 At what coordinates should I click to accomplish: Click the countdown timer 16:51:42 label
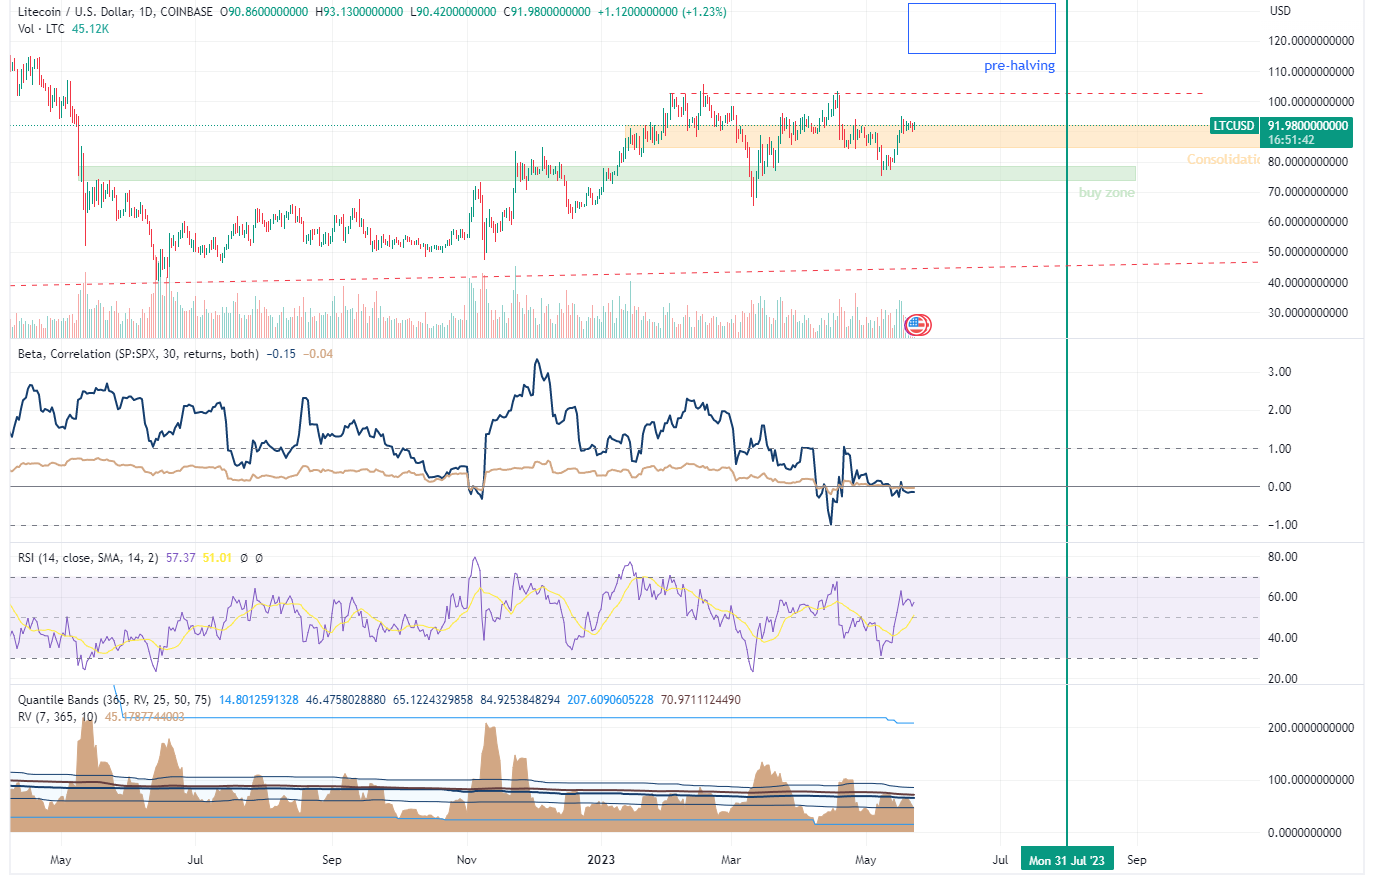1291,141
